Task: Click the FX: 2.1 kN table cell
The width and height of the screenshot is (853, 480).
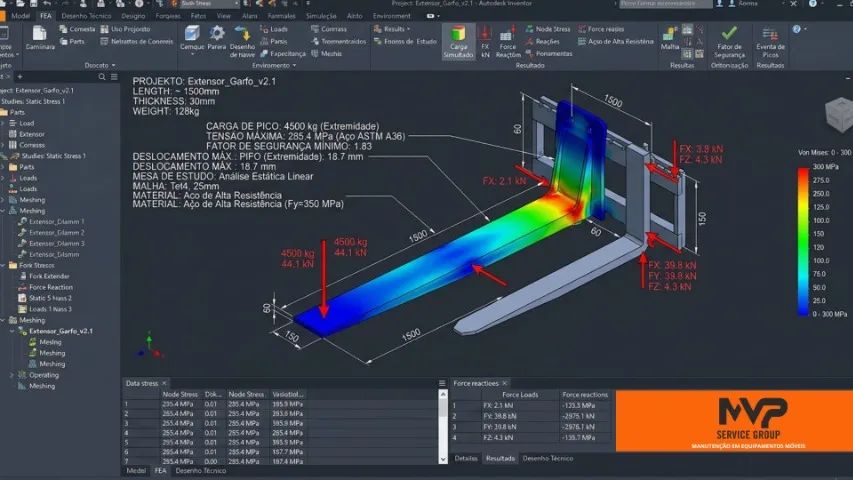Action: pyautogui.click(x=520, y=405)
